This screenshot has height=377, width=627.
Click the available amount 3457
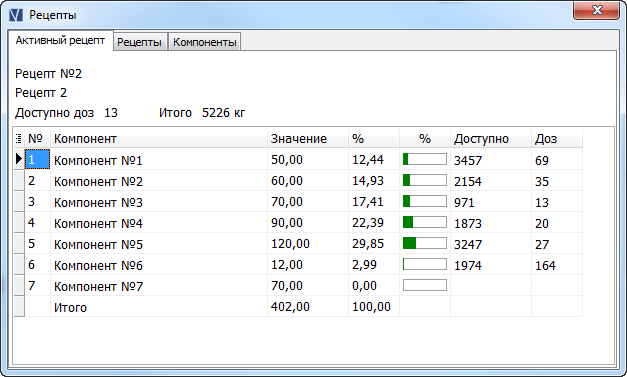click(x=491, y=160)
